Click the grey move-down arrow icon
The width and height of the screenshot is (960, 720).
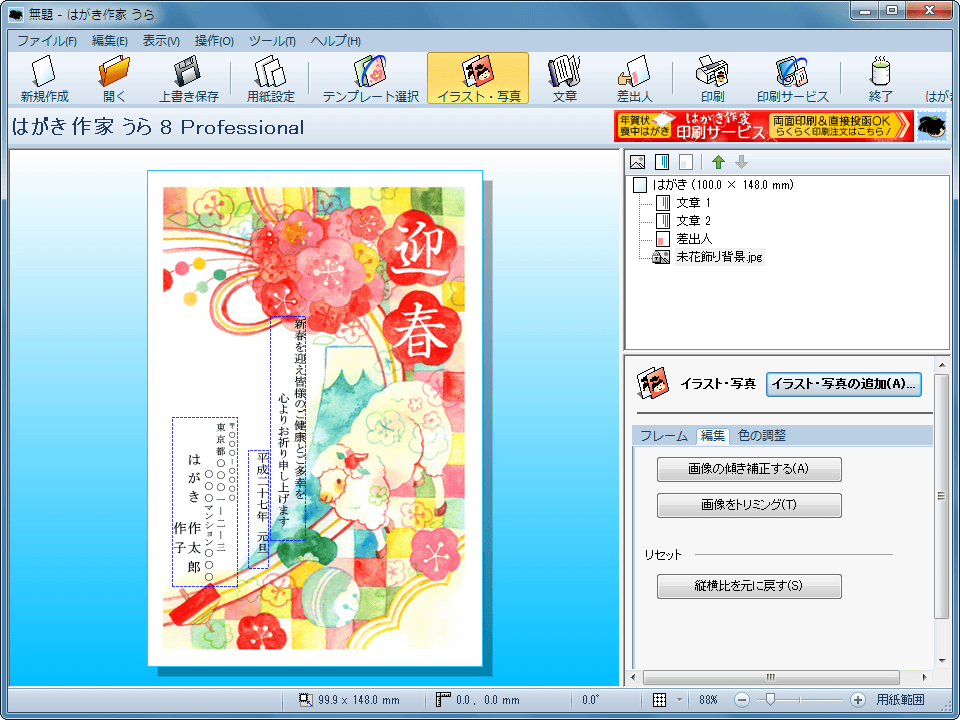[x=741, y=162]
